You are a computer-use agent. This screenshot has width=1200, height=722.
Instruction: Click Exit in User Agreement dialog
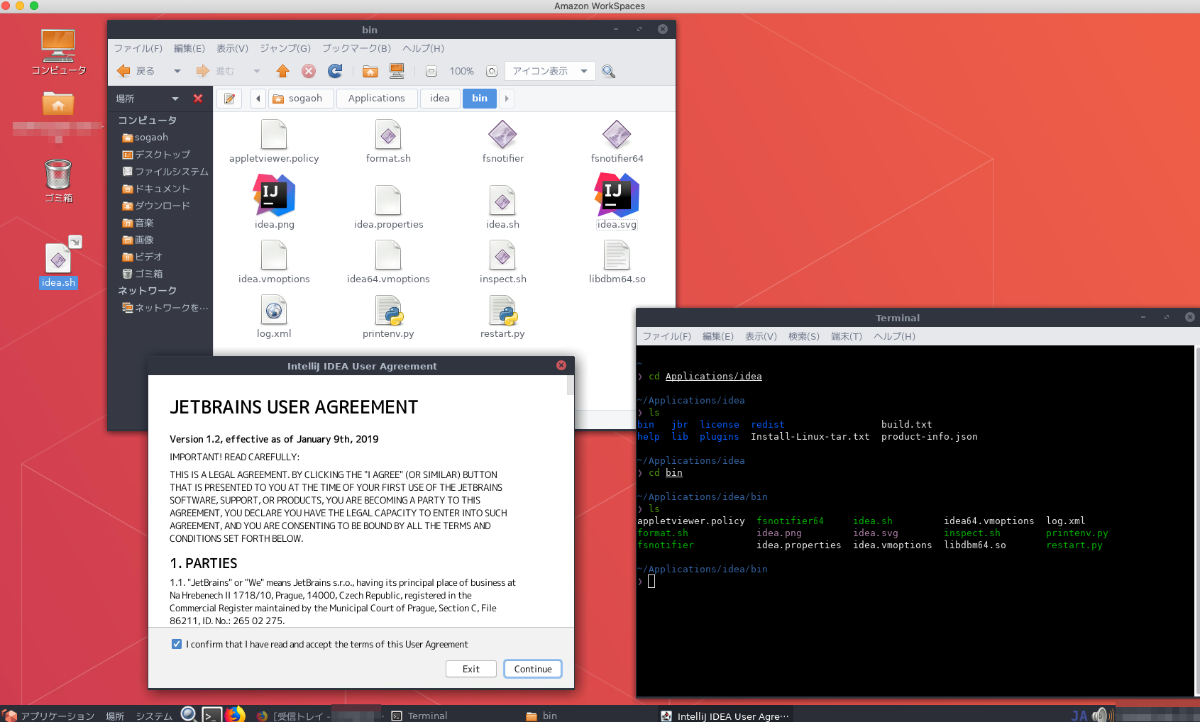tap(471, 669)
